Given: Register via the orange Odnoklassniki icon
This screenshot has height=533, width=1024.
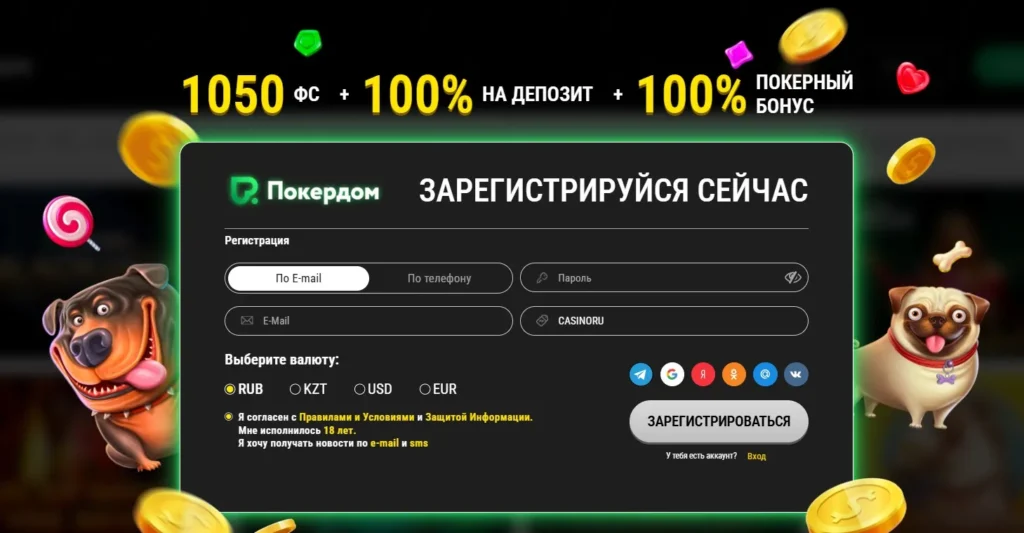Looking at the screenshot, I should pos(734,374).
